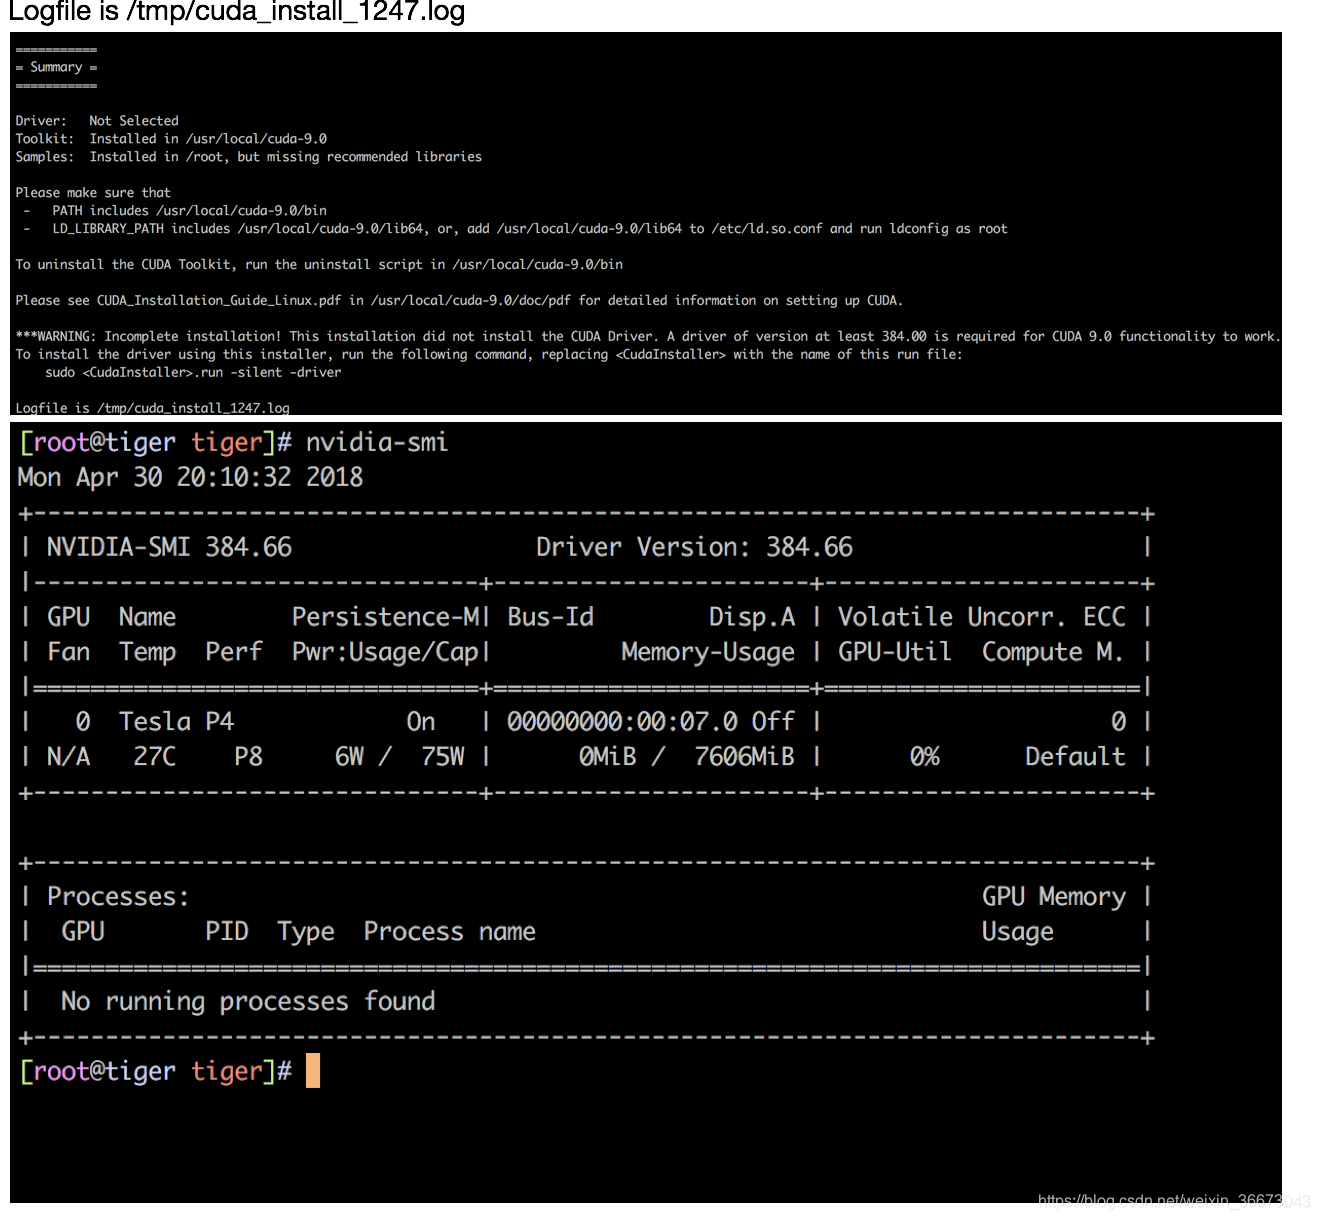Click the performance state 'P8'
This screenshot has width=1320, height=1220.
[x=248, y=757]
